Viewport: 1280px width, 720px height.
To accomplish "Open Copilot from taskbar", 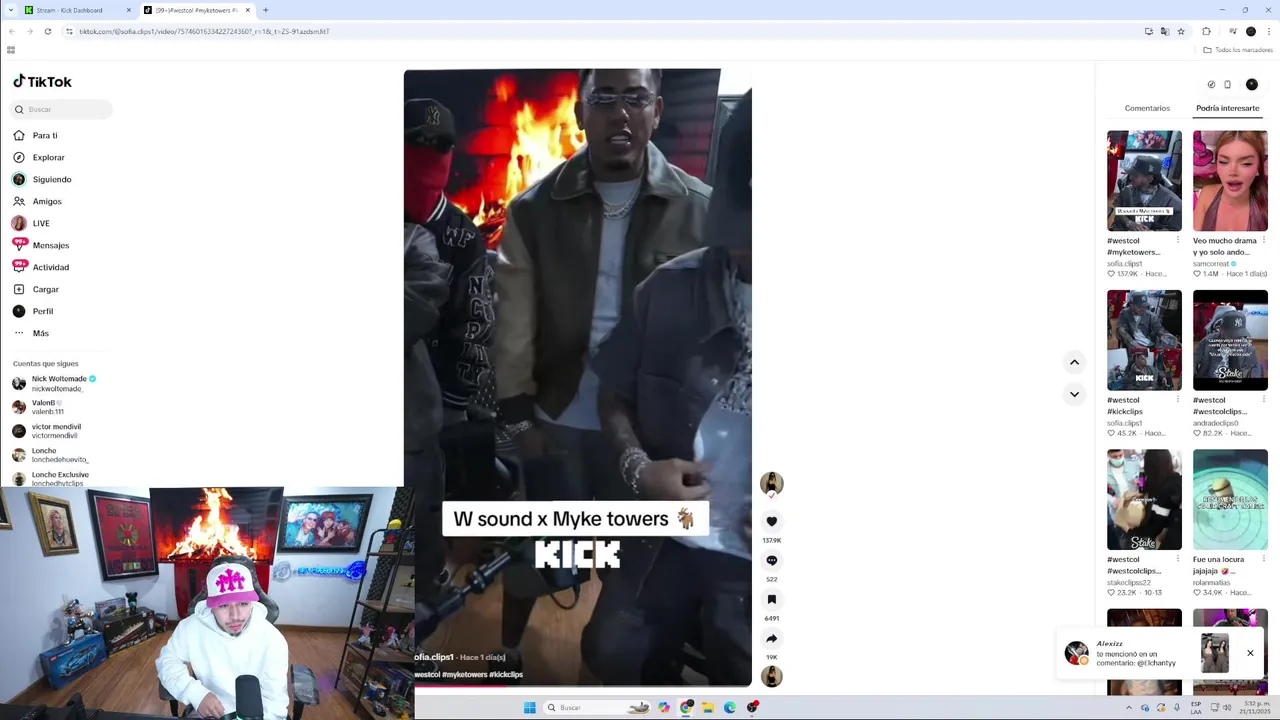I will coord(664,707).
